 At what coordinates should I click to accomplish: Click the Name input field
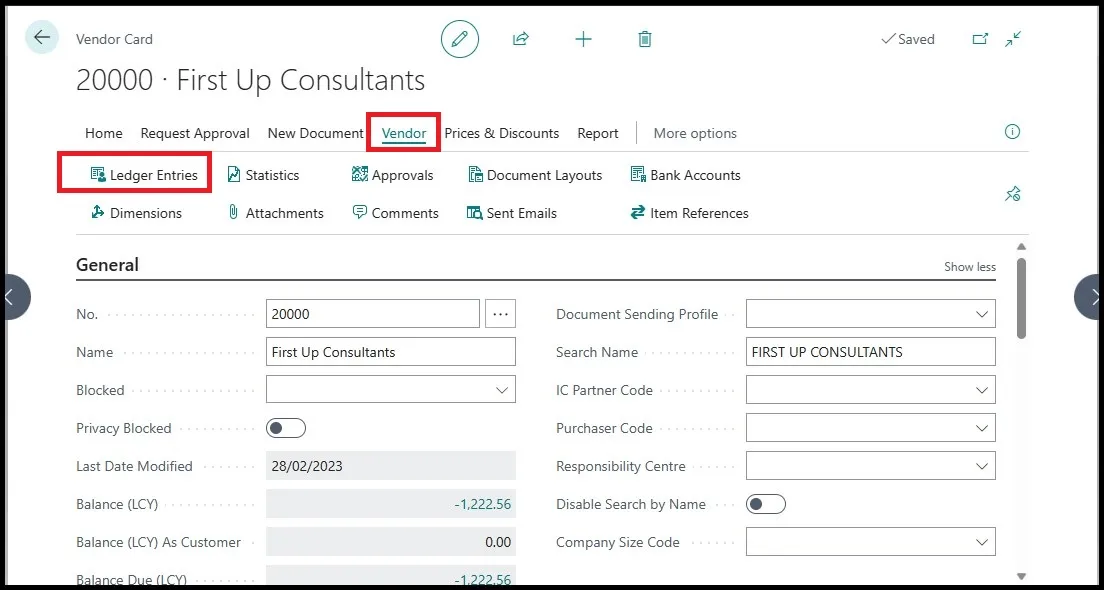click(391, 352)
